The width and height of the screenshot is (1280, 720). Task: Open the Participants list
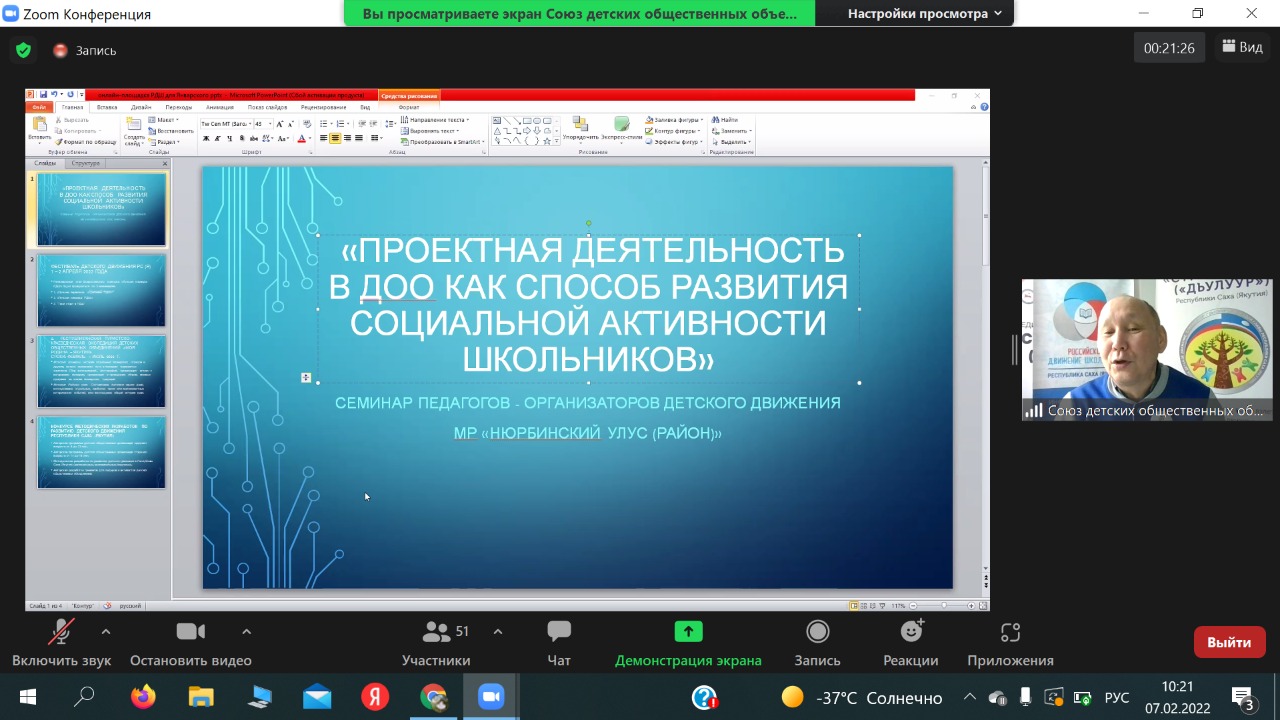click(437, 643)
